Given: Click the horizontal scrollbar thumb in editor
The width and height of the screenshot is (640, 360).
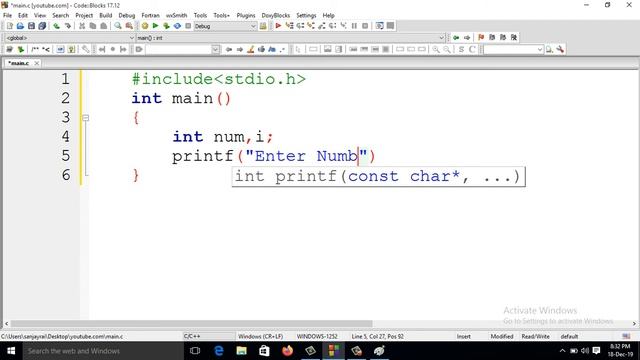Looking at the screenshot, I should tap(191, 324).
